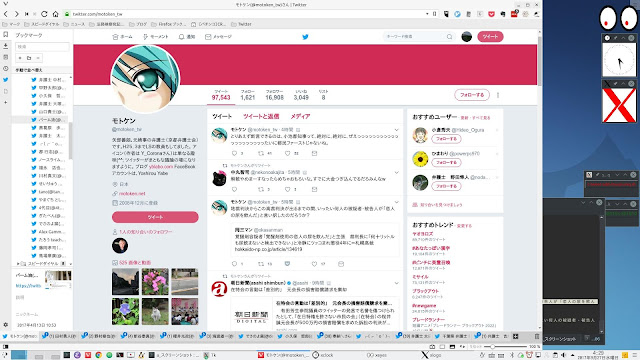Open the first tweet's chevron menu

pyautogui.click(x=396, y=130)
